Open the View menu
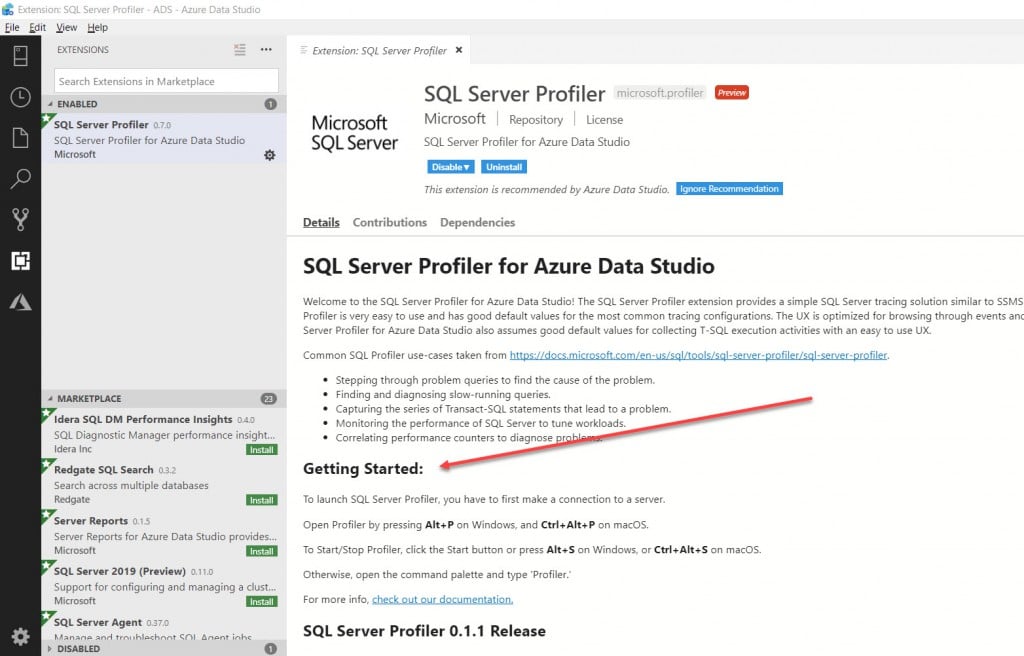 pos(66,27)
